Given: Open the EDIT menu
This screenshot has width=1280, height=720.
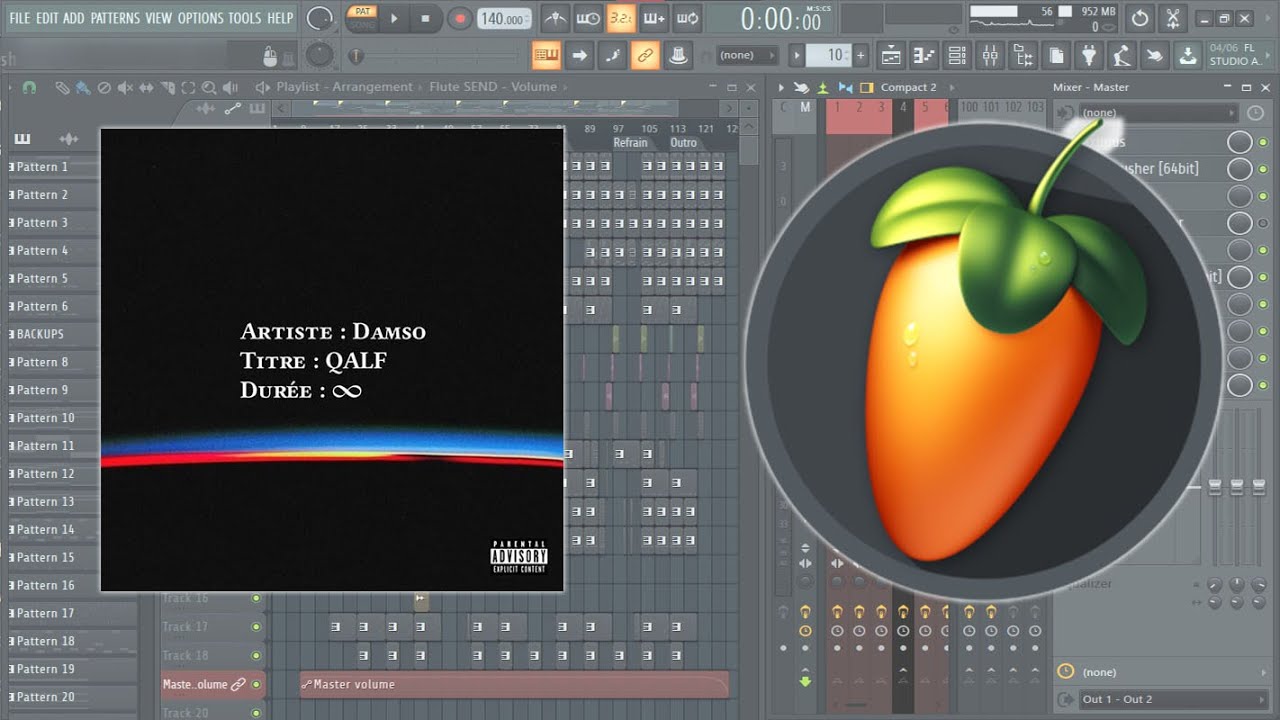Looking at the screenshot, I should point(47,18).
